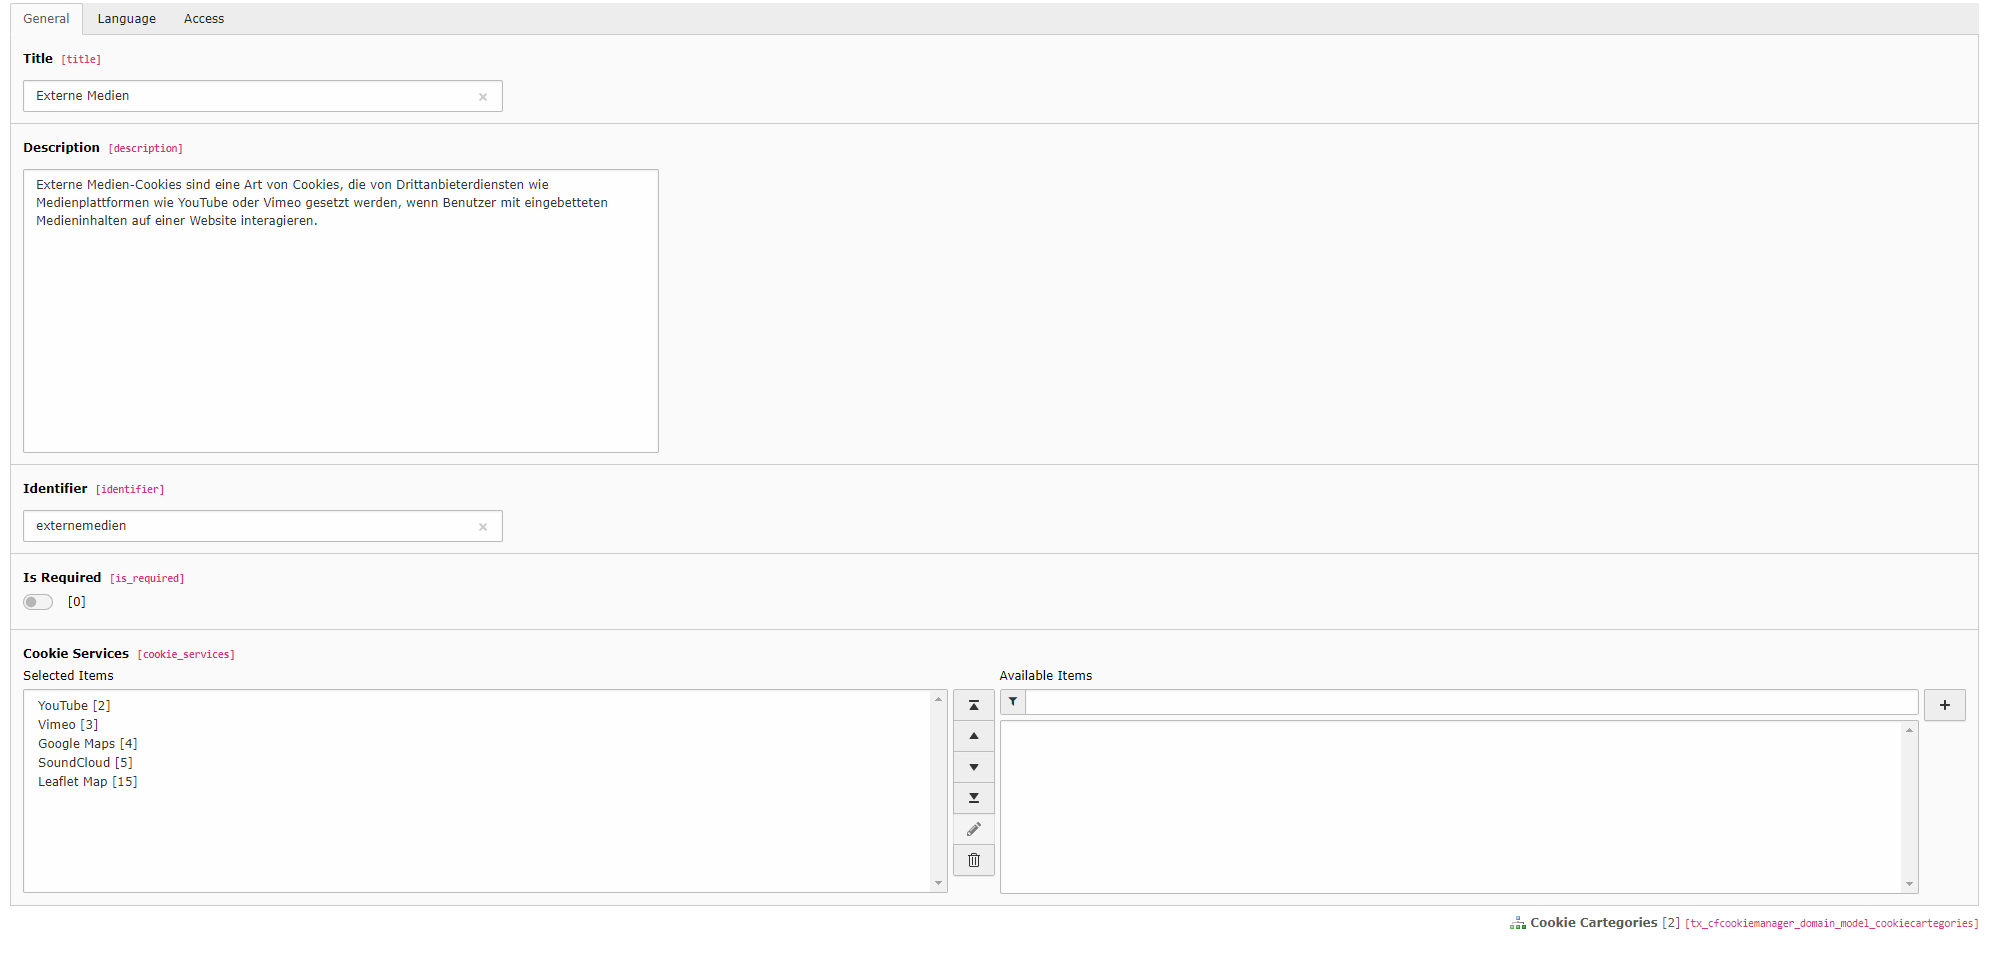Viewport: 1999px width, 953px height.
Task: Open the Access tab
Action: coord(204,19)
